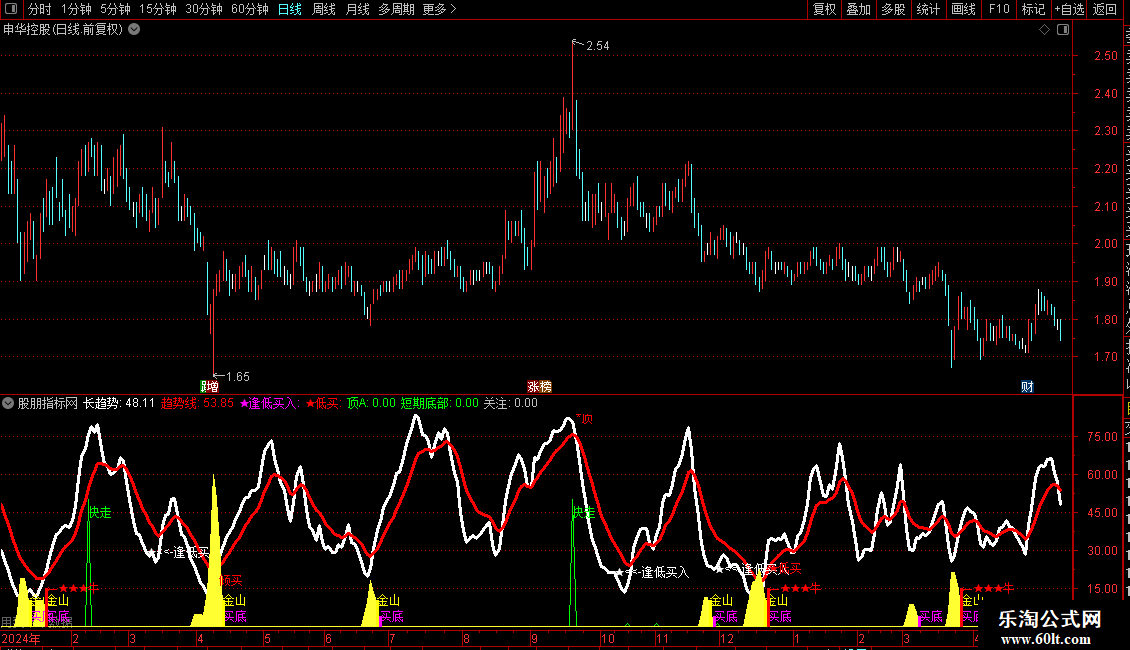This screenshot has height=650, width=1130.
Task: Open the 统计 statistics button
Action: click(928, 9)
